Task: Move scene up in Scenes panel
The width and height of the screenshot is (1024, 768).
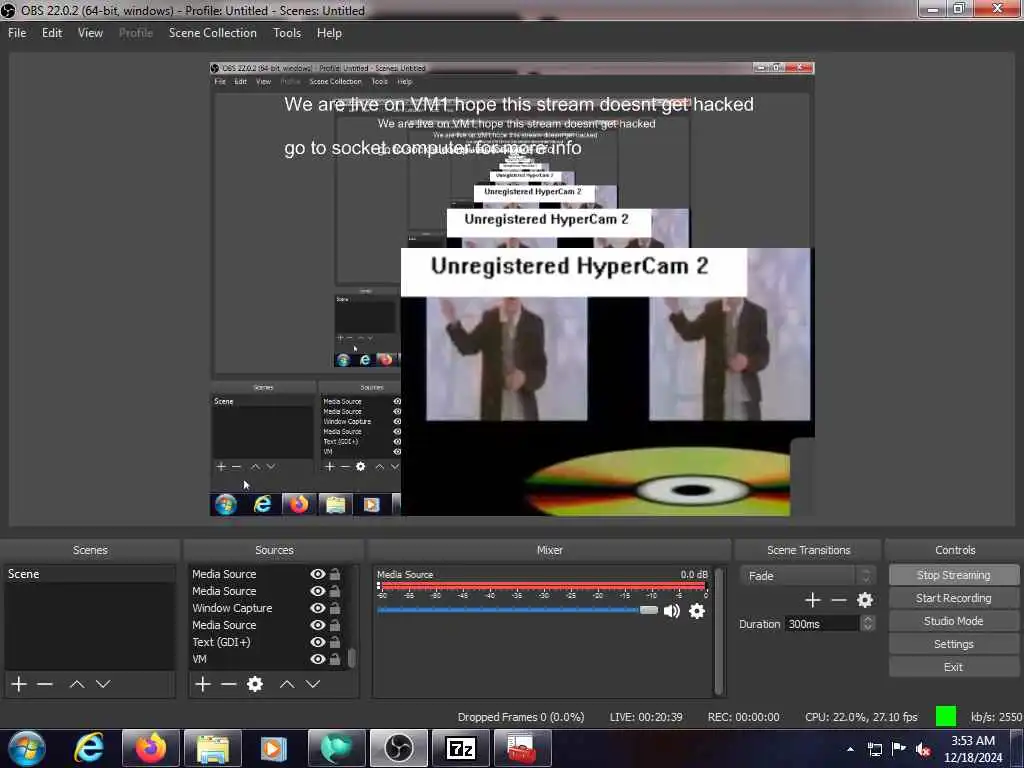Action: (77, 684)
